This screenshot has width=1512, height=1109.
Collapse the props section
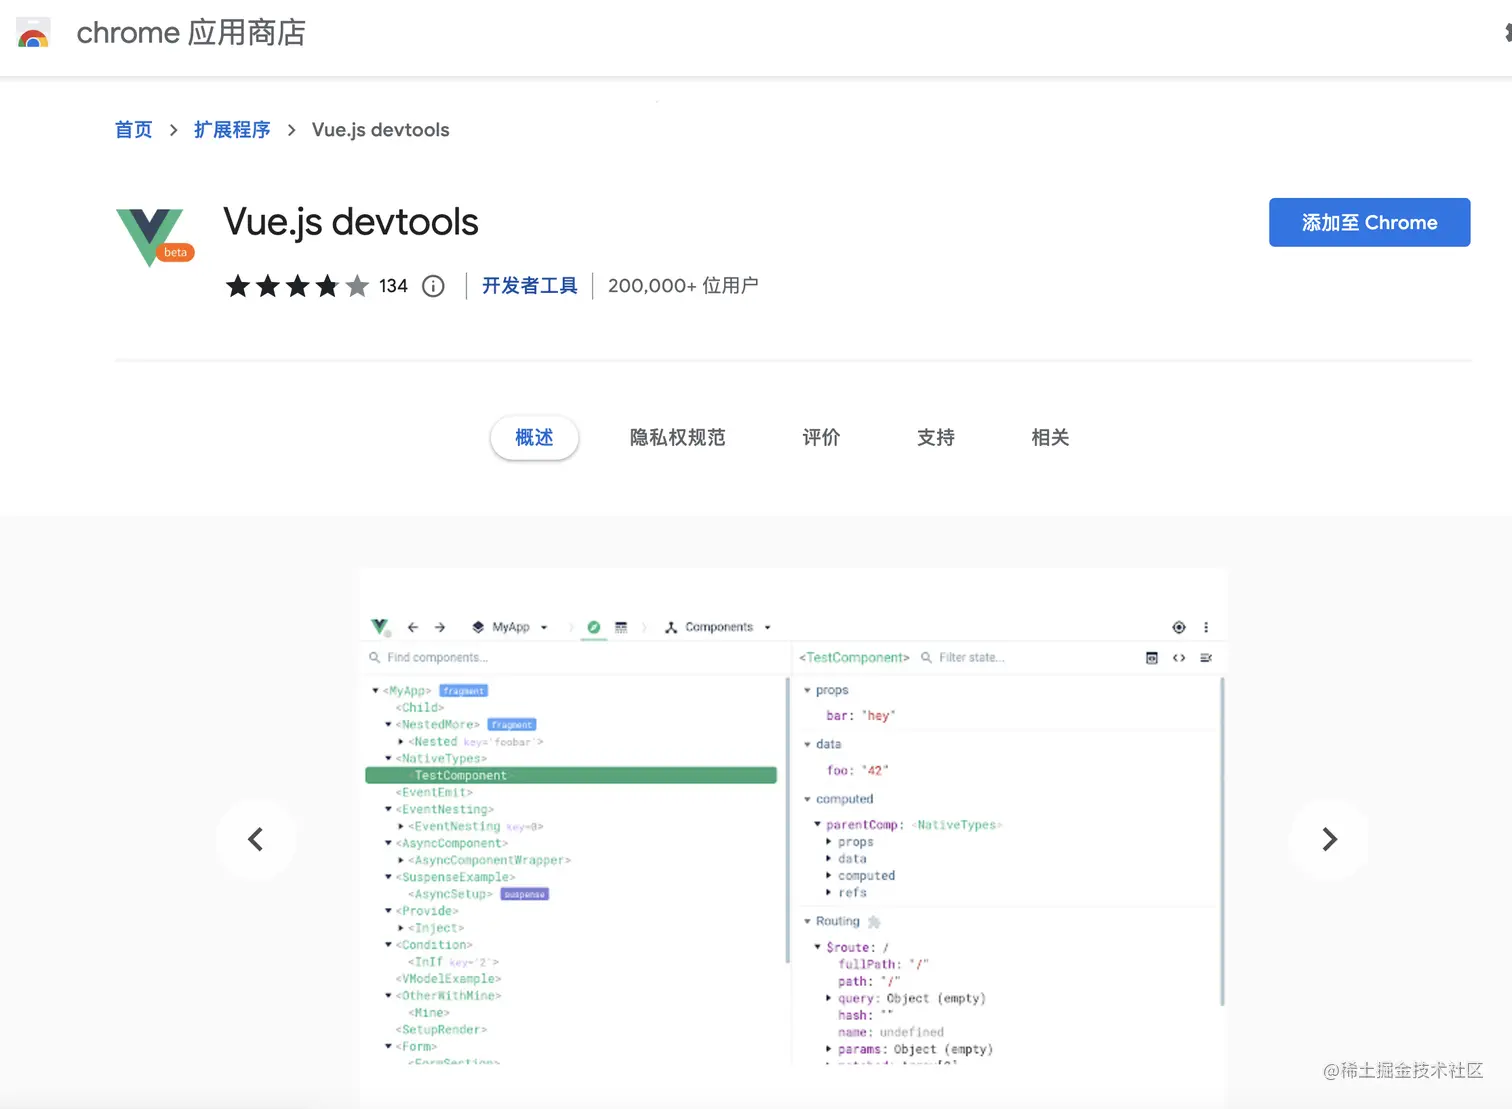[807, 690]
